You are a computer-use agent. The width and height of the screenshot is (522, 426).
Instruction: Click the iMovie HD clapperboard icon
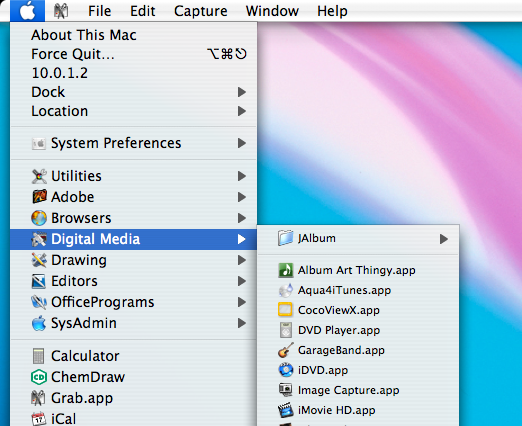tap(286, 410)
